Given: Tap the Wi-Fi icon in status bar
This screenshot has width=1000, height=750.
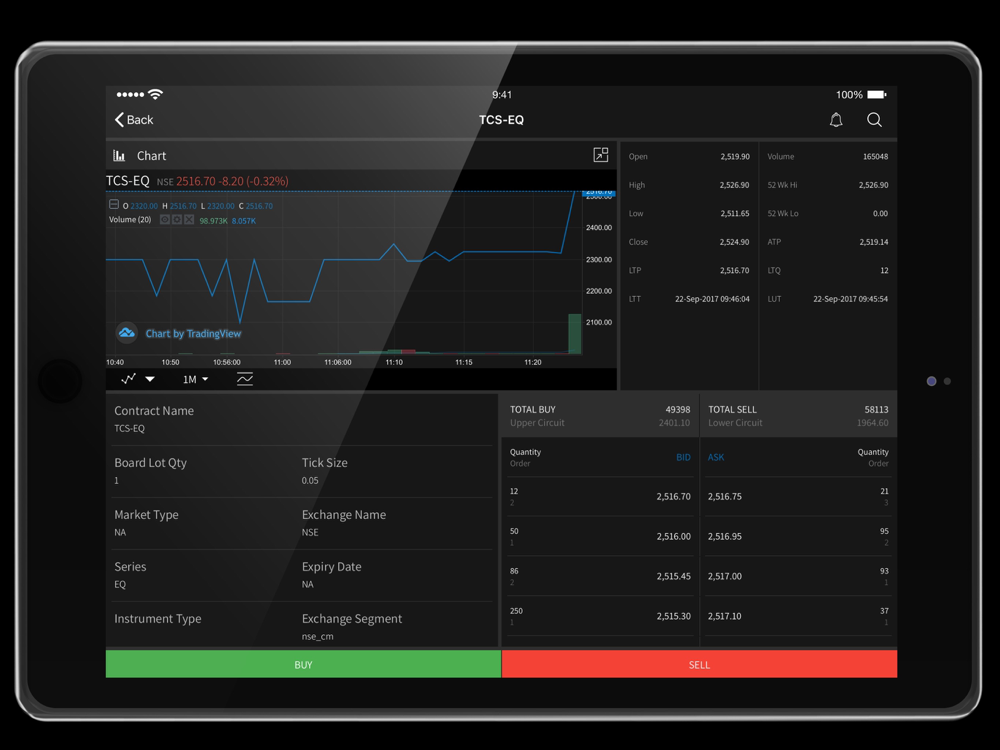Looking at the screenshot, I should (x=155, y=94).
